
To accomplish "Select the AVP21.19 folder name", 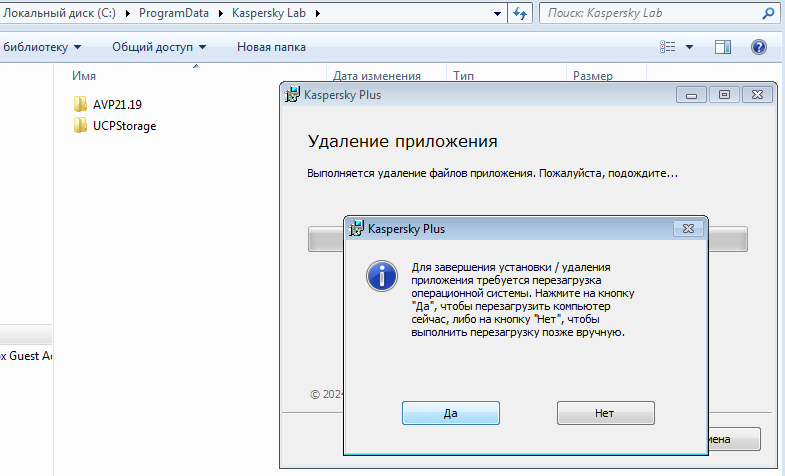I will (117, 105).
